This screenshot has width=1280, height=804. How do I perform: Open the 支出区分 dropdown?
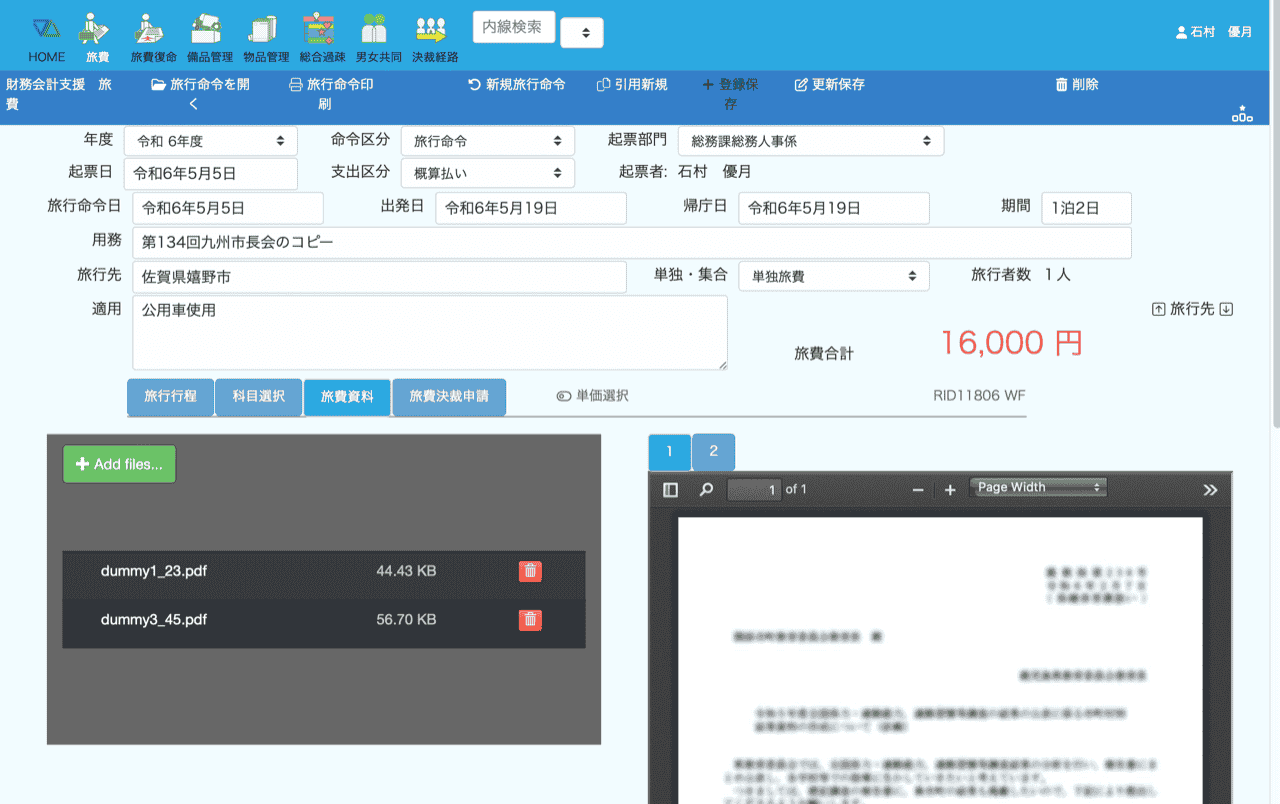point(487,173)
